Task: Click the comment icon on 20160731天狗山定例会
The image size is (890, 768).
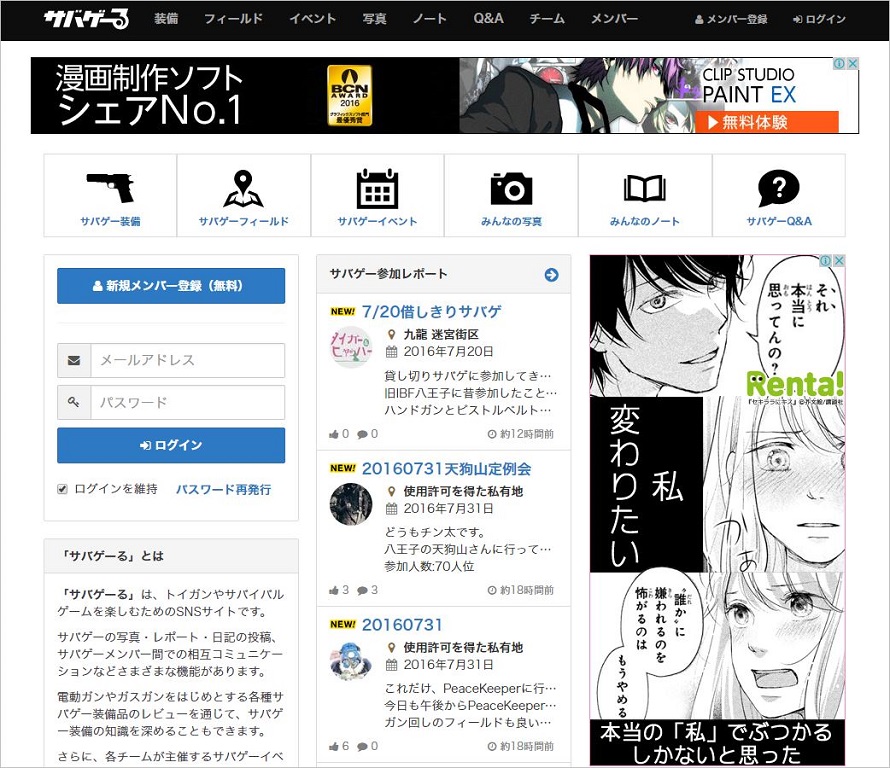Action: [362, 591]
